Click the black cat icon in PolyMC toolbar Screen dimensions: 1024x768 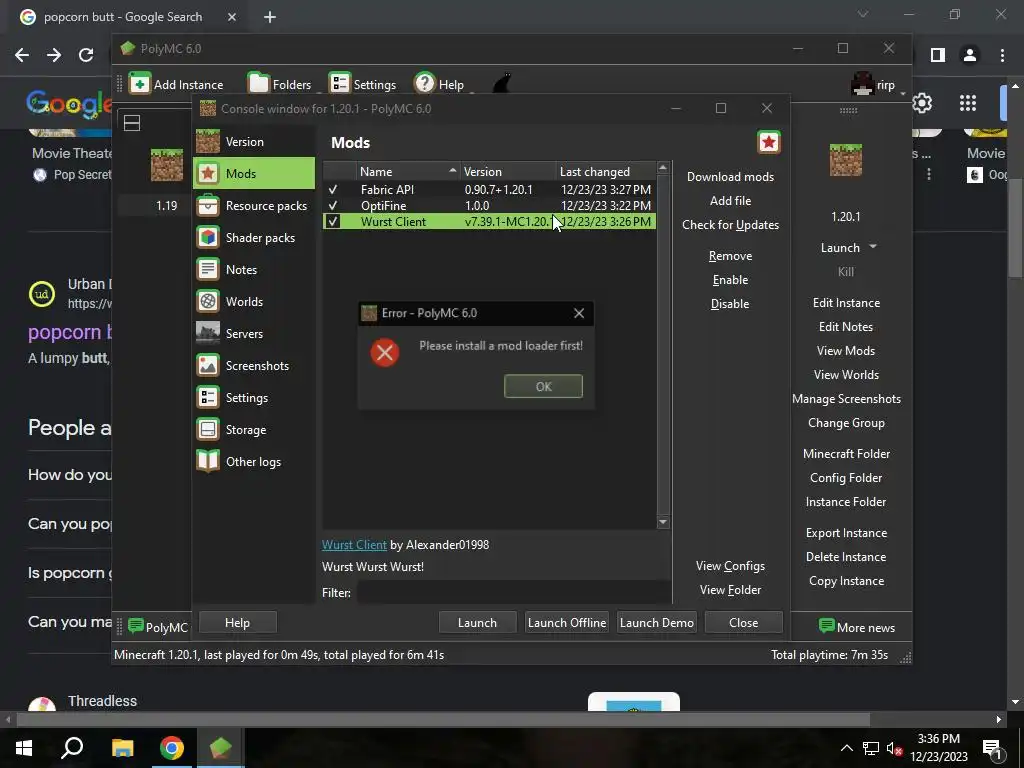coord(502,84)
